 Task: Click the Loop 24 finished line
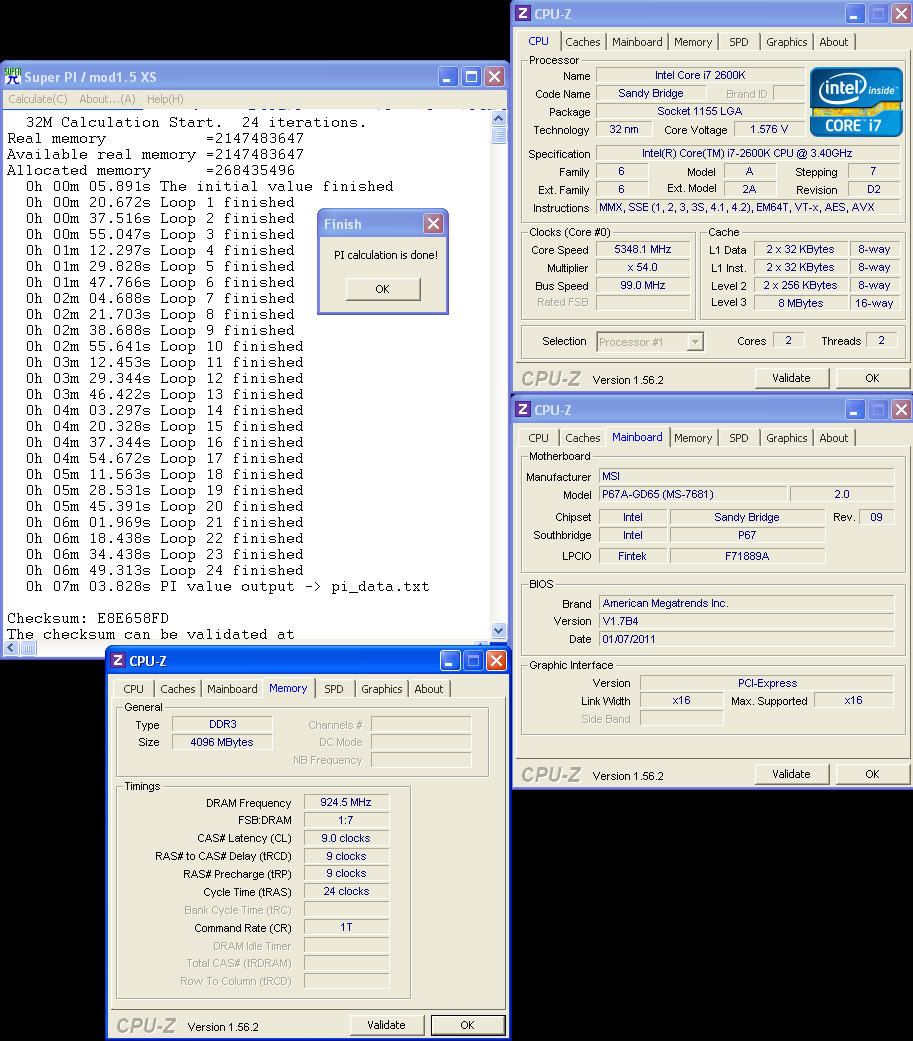(165, 570)
